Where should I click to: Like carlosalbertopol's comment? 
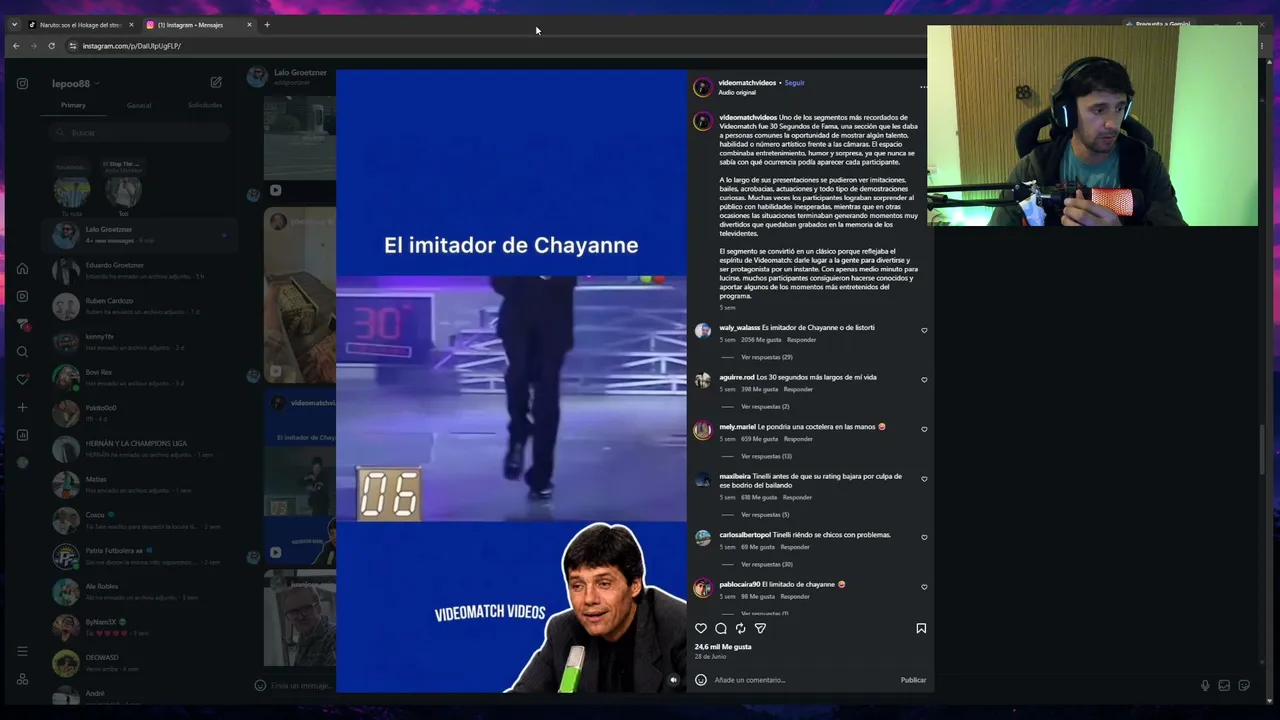tap(924, 537)
